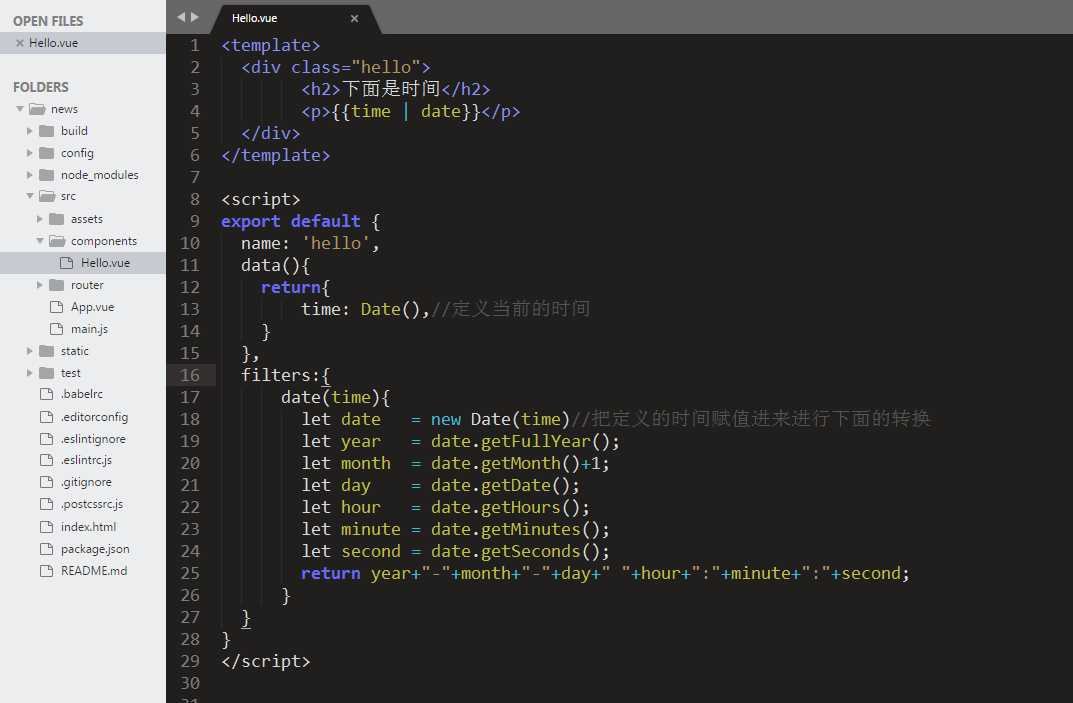Place cursor on 'getFullYear' in line 19

(x=536, y=442)
